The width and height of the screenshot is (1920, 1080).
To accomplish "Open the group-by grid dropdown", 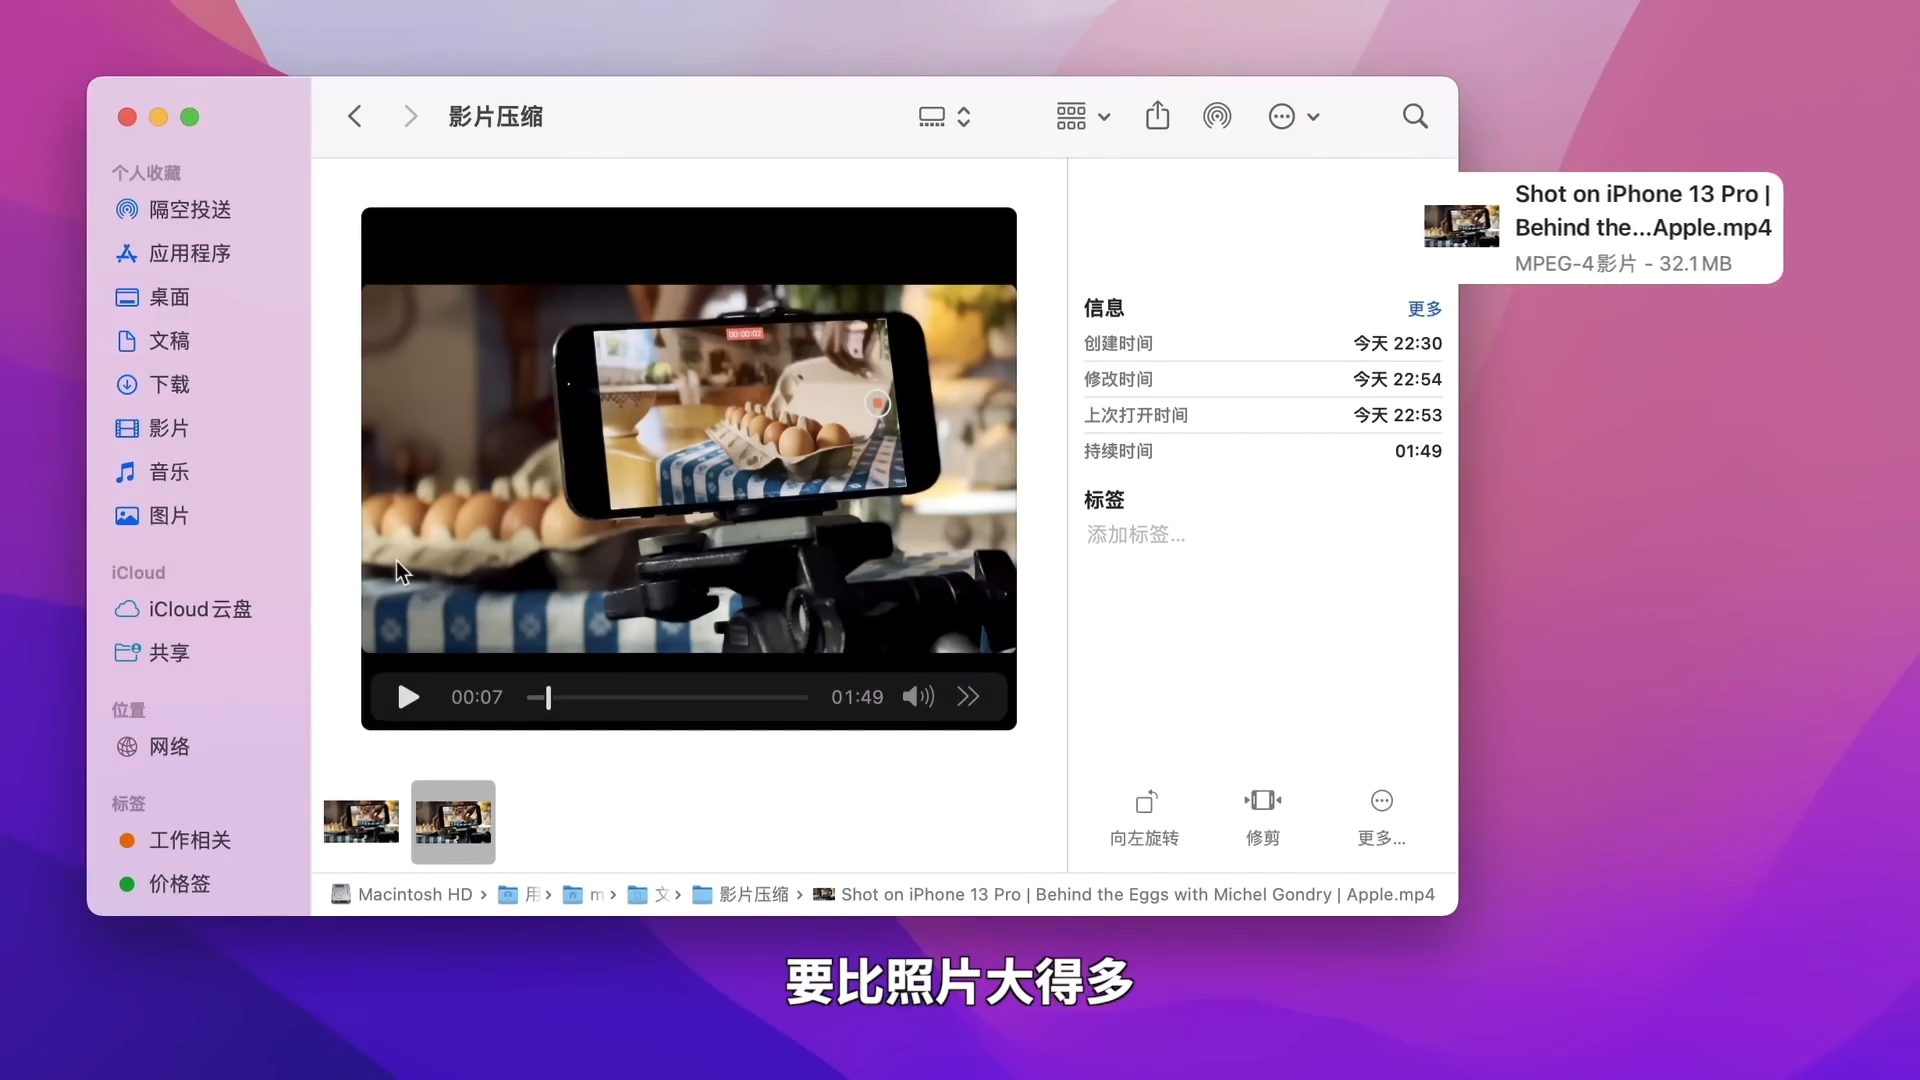I will coord(1083,116).
